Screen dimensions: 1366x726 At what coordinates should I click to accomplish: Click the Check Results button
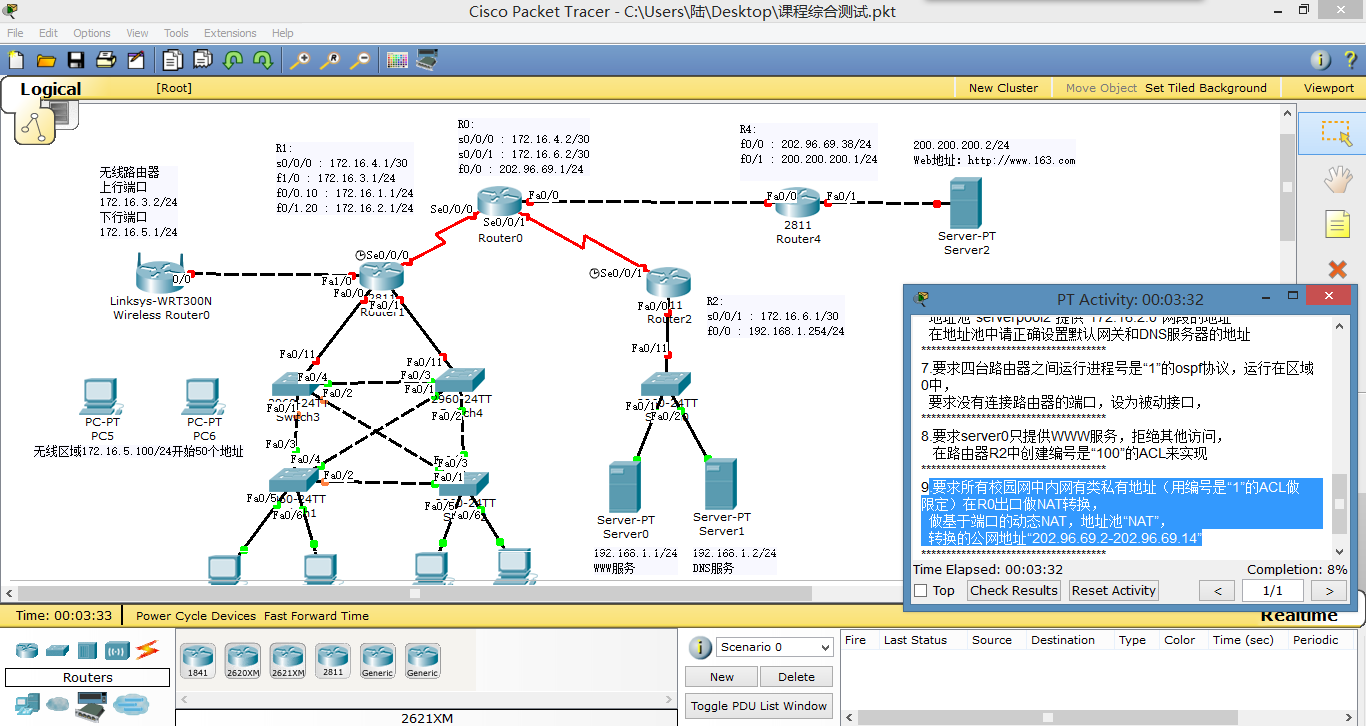pos(1014,590)
